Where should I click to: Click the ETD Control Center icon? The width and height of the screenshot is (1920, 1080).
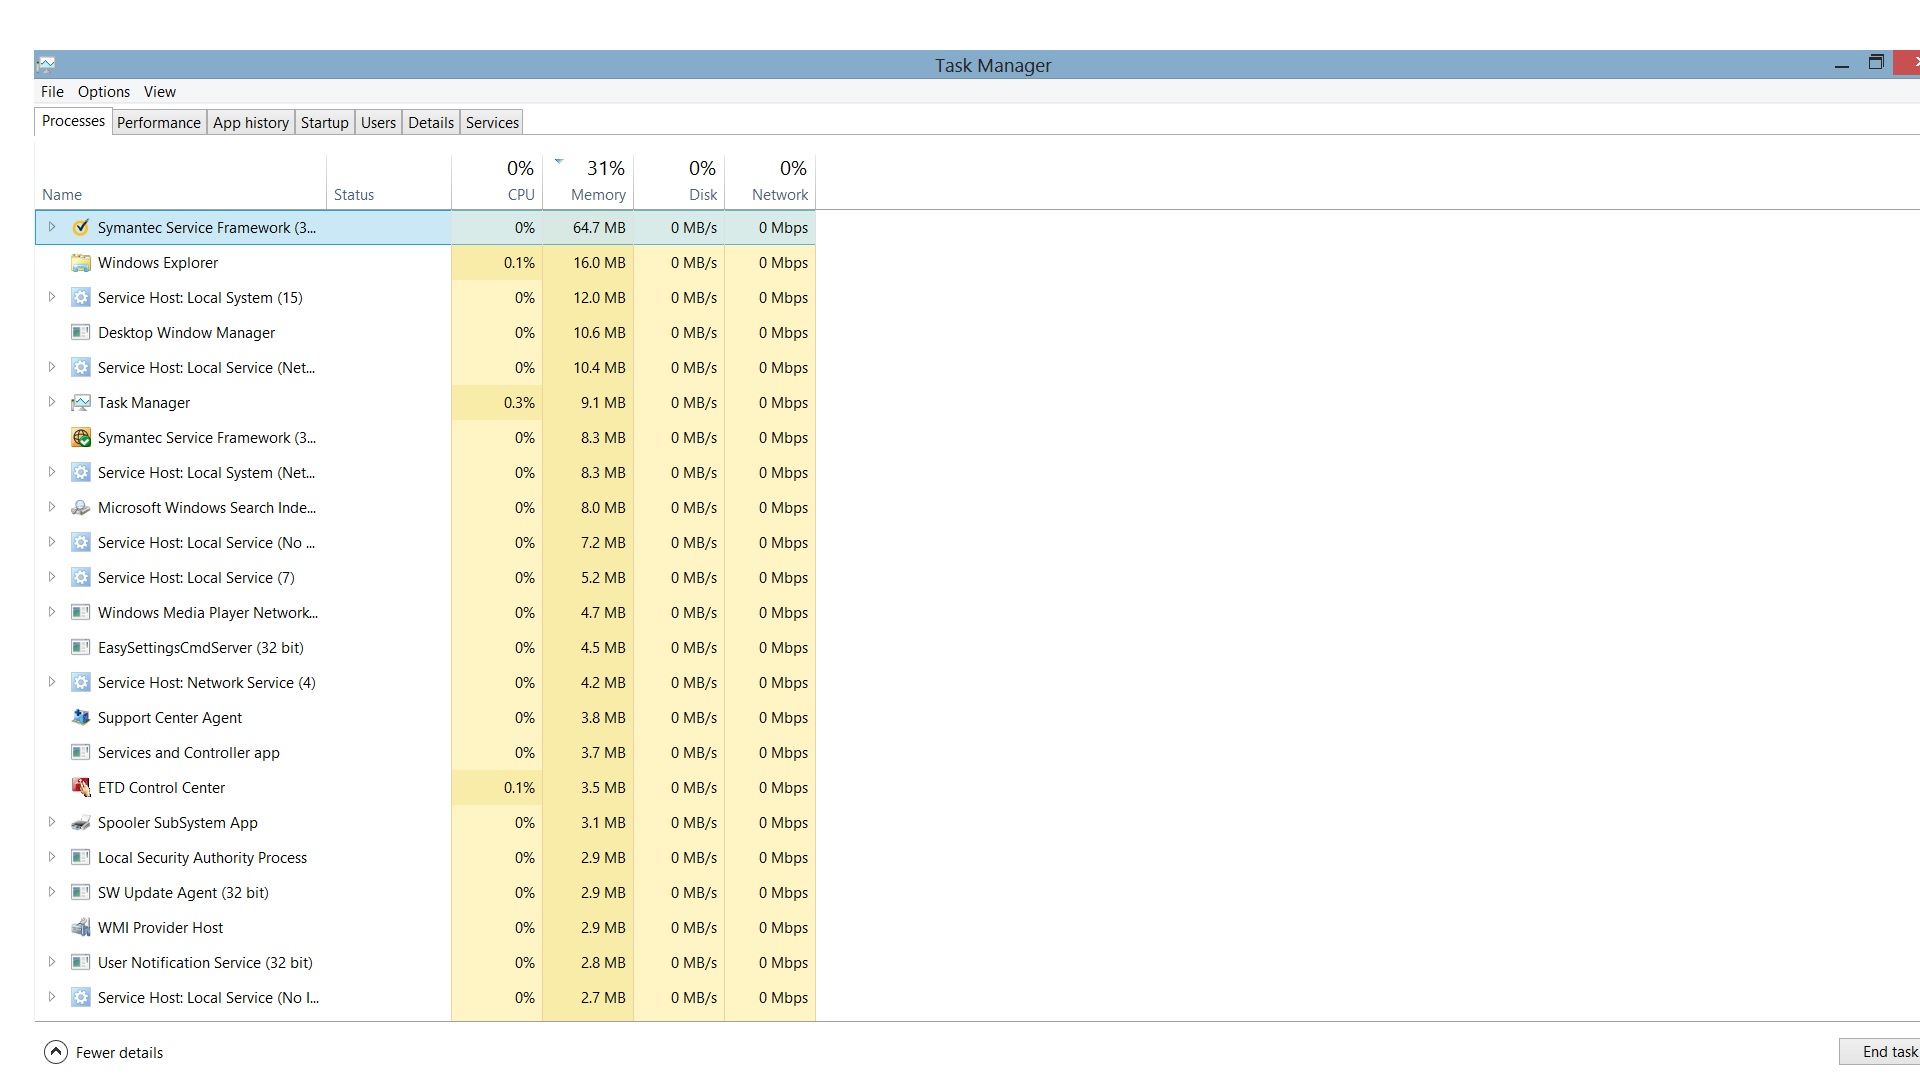tap(81, 788)
